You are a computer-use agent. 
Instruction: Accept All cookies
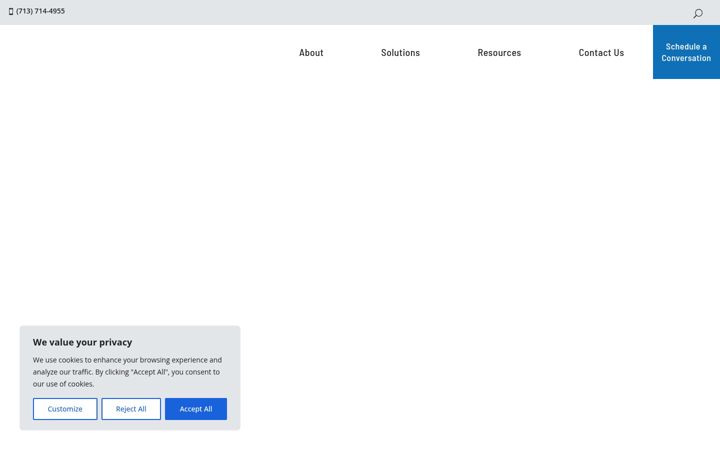coord(196,409)
